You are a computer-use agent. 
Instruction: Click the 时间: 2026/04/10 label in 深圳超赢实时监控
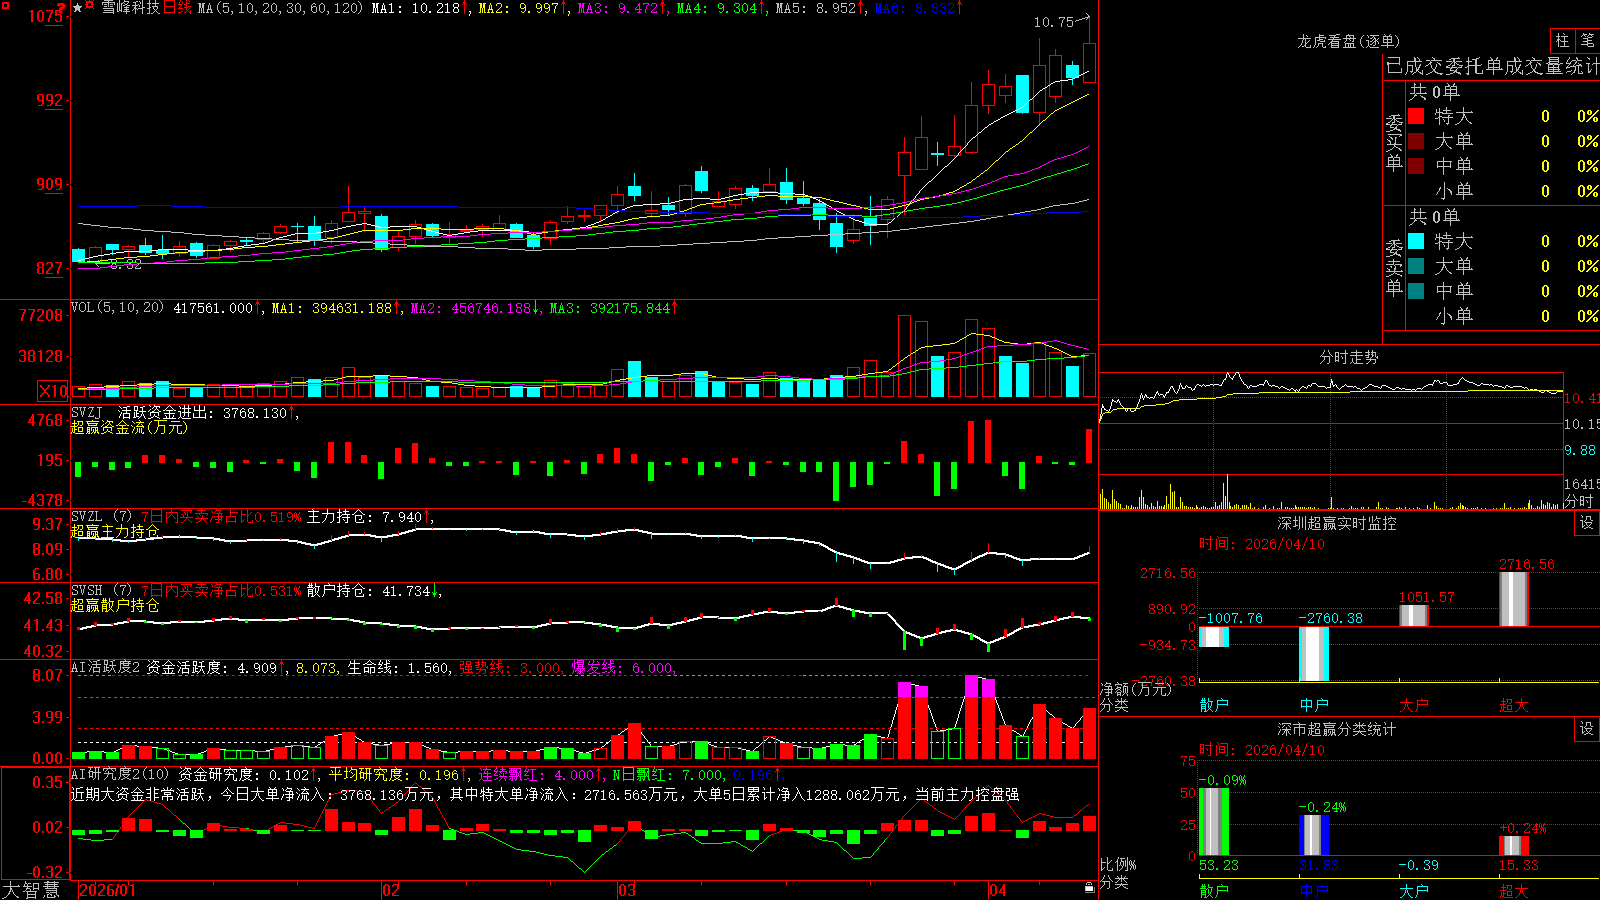[1262, 544]
